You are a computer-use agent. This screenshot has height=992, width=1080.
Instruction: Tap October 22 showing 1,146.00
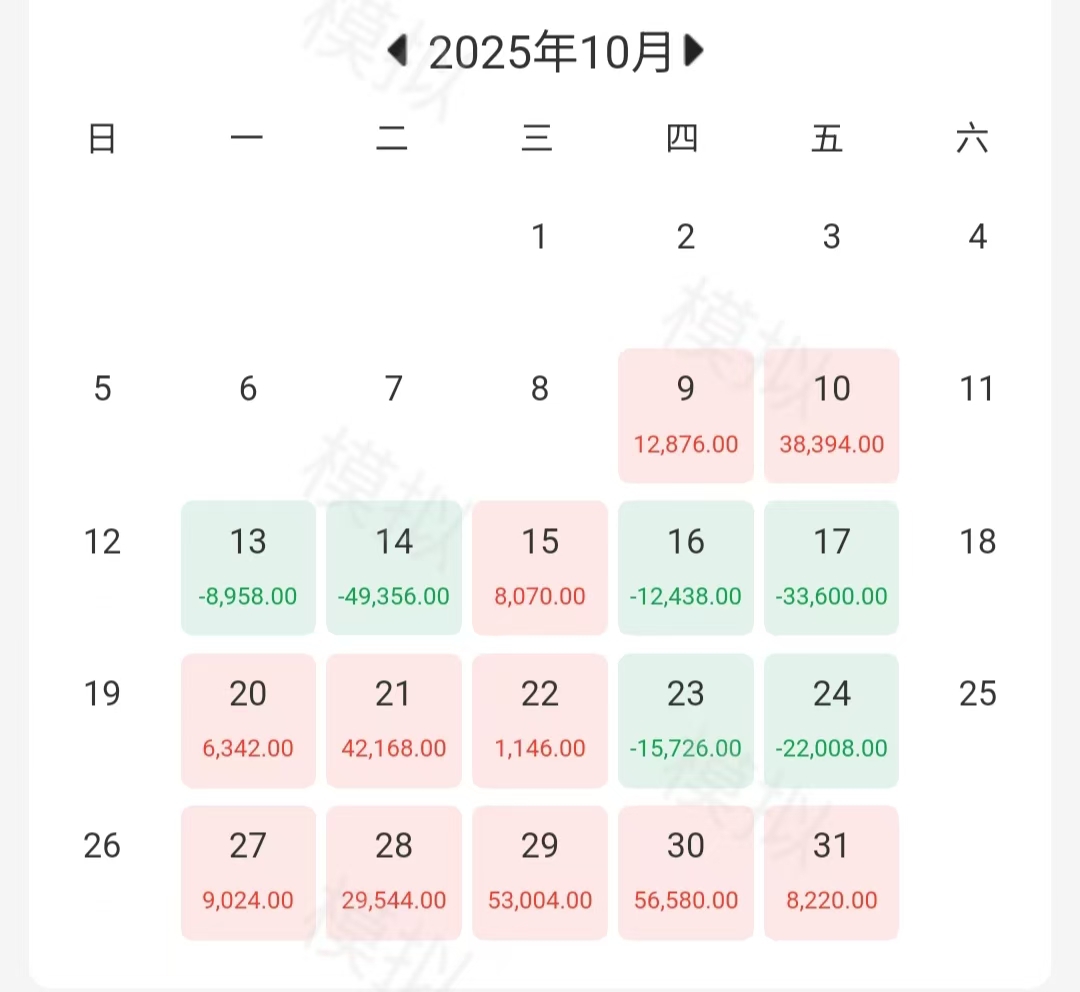tap(540, 720)
